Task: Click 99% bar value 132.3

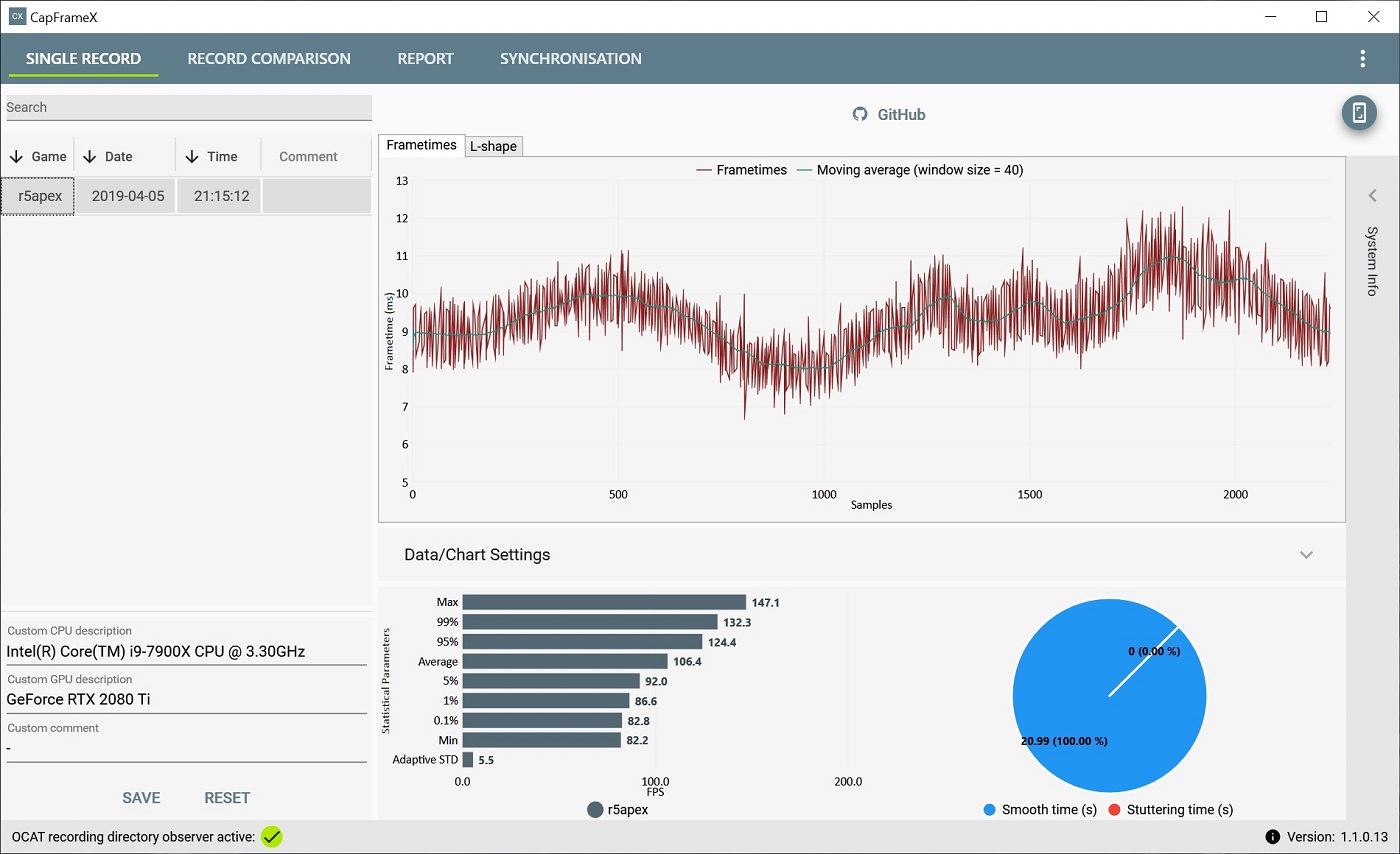Action: click(x=736, y=623)
